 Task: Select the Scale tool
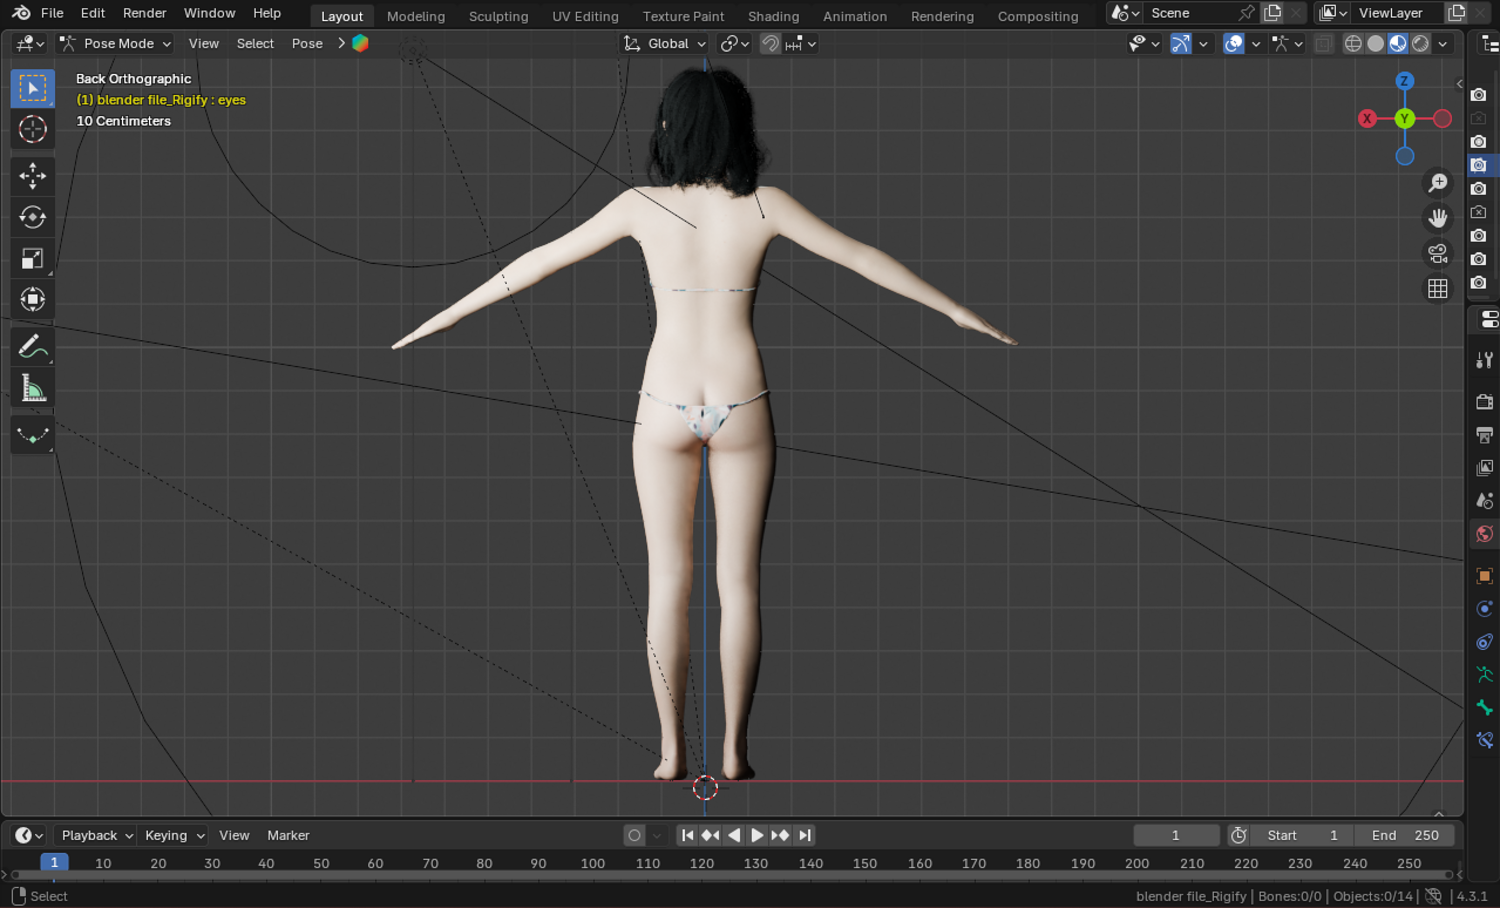click(32, 258)
